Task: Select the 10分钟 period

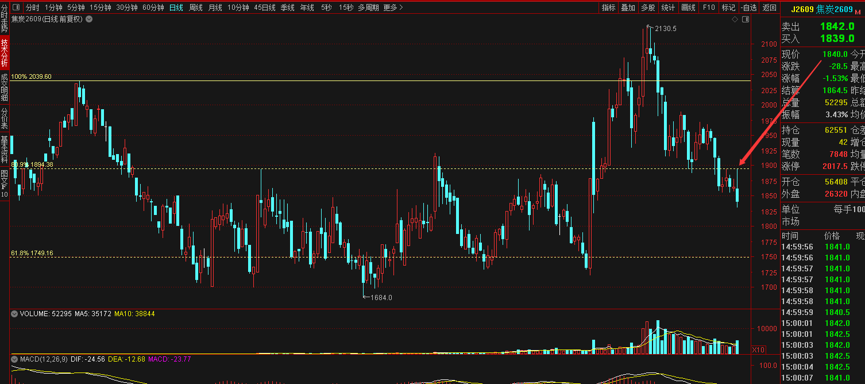Action: pos(238,8)
